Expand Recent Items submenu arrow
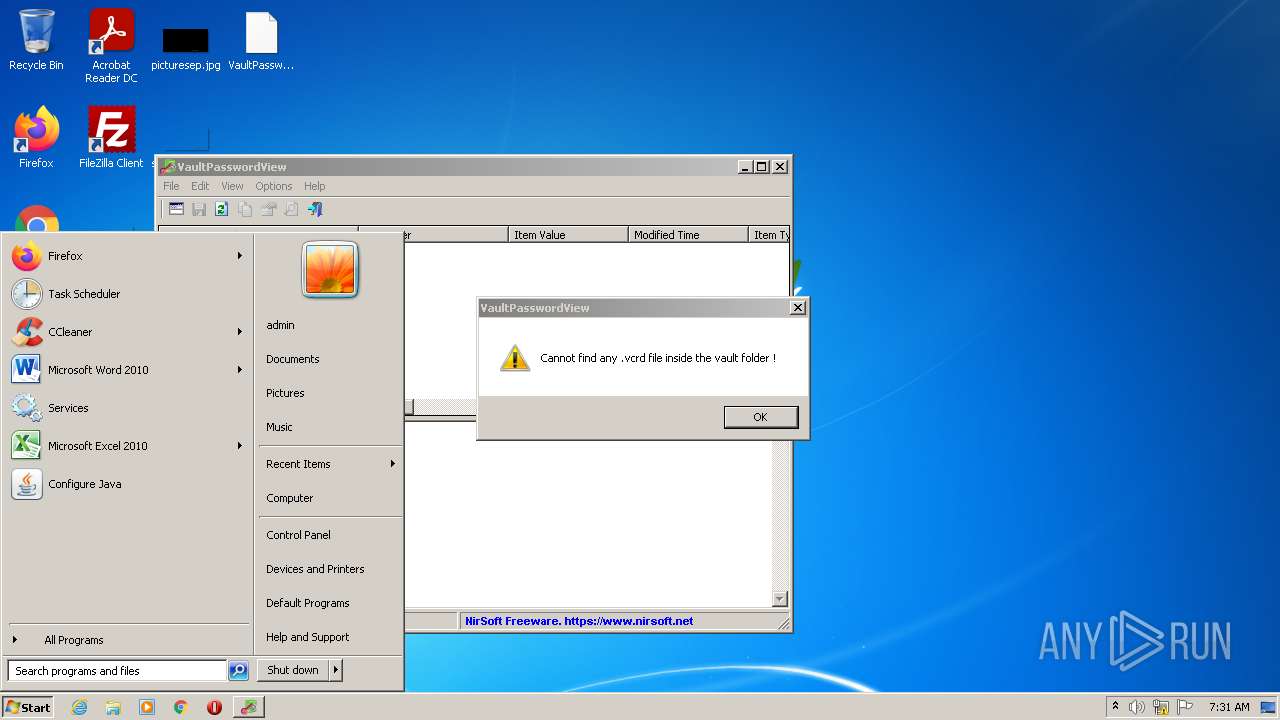This screenshot has width=1280, height=720. coord(392,464)
